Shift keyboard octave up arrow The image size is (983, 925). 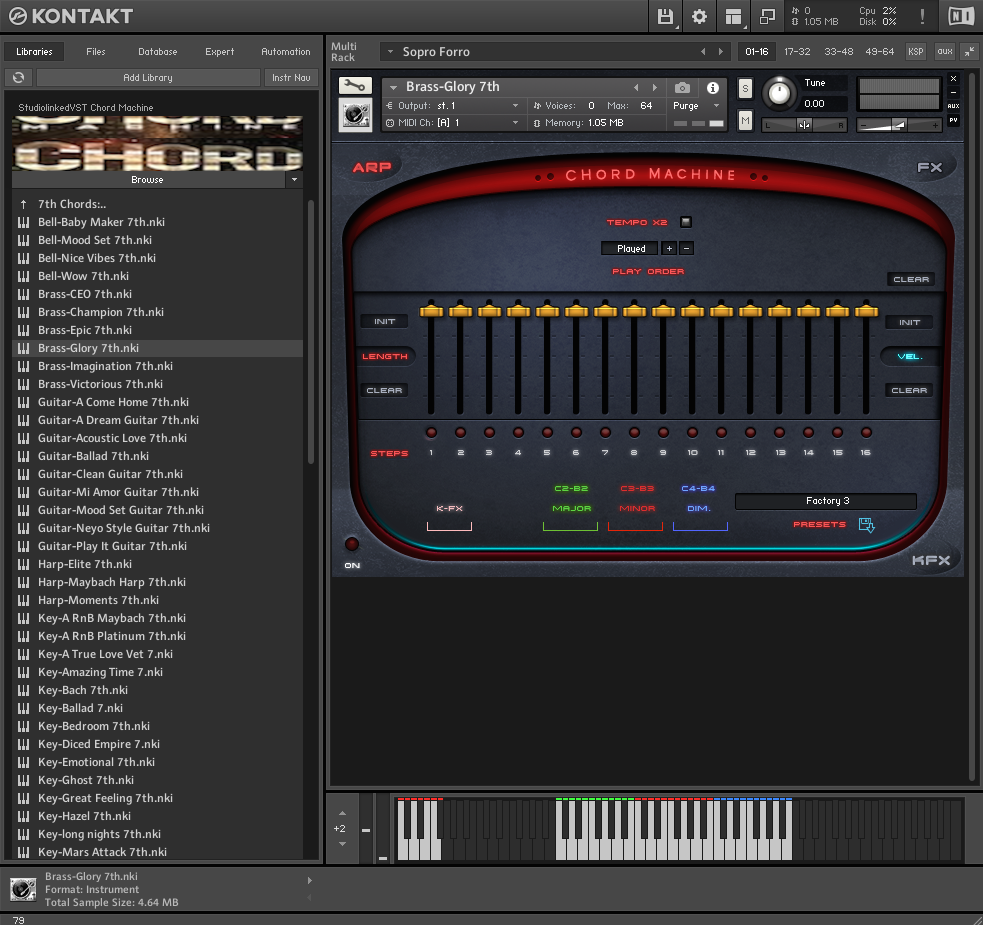(x=342, y=813)
